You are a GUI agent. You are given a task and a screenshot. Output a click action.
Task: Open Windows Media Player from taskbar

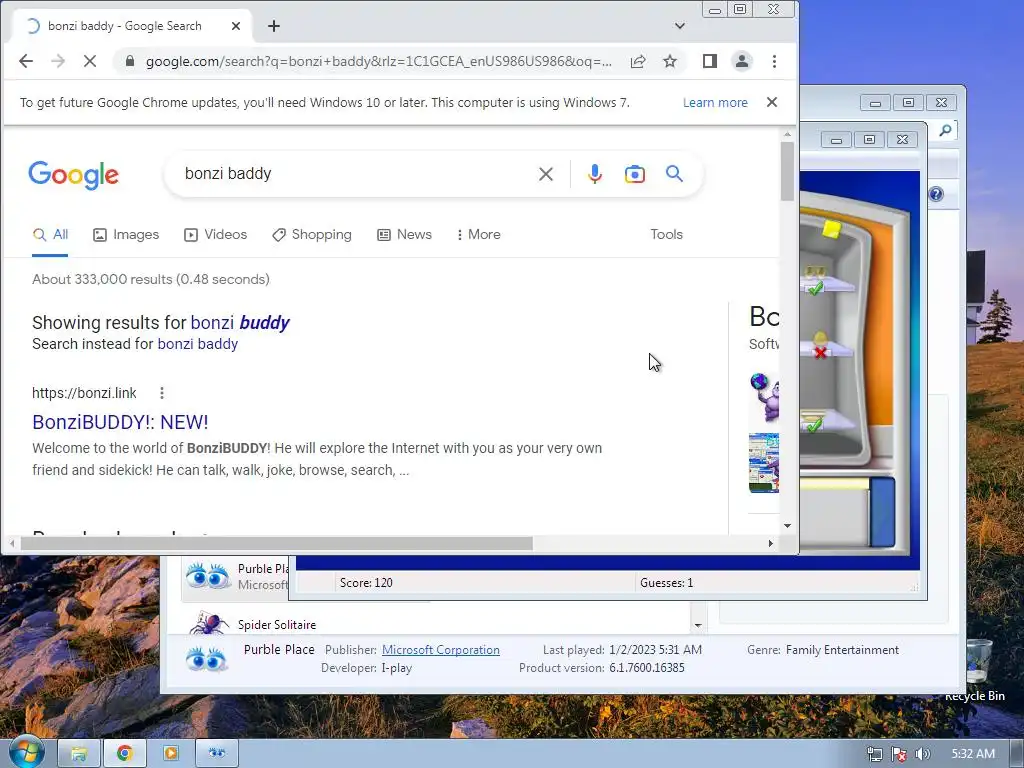[170, 754]
